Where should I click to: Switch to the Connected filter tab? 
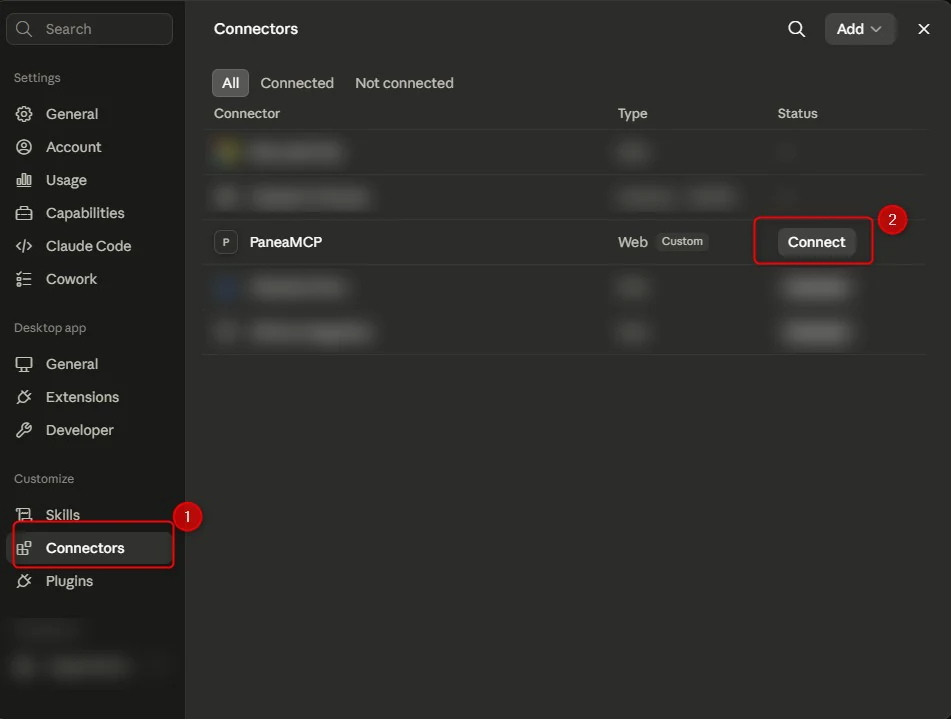[297, 83]
